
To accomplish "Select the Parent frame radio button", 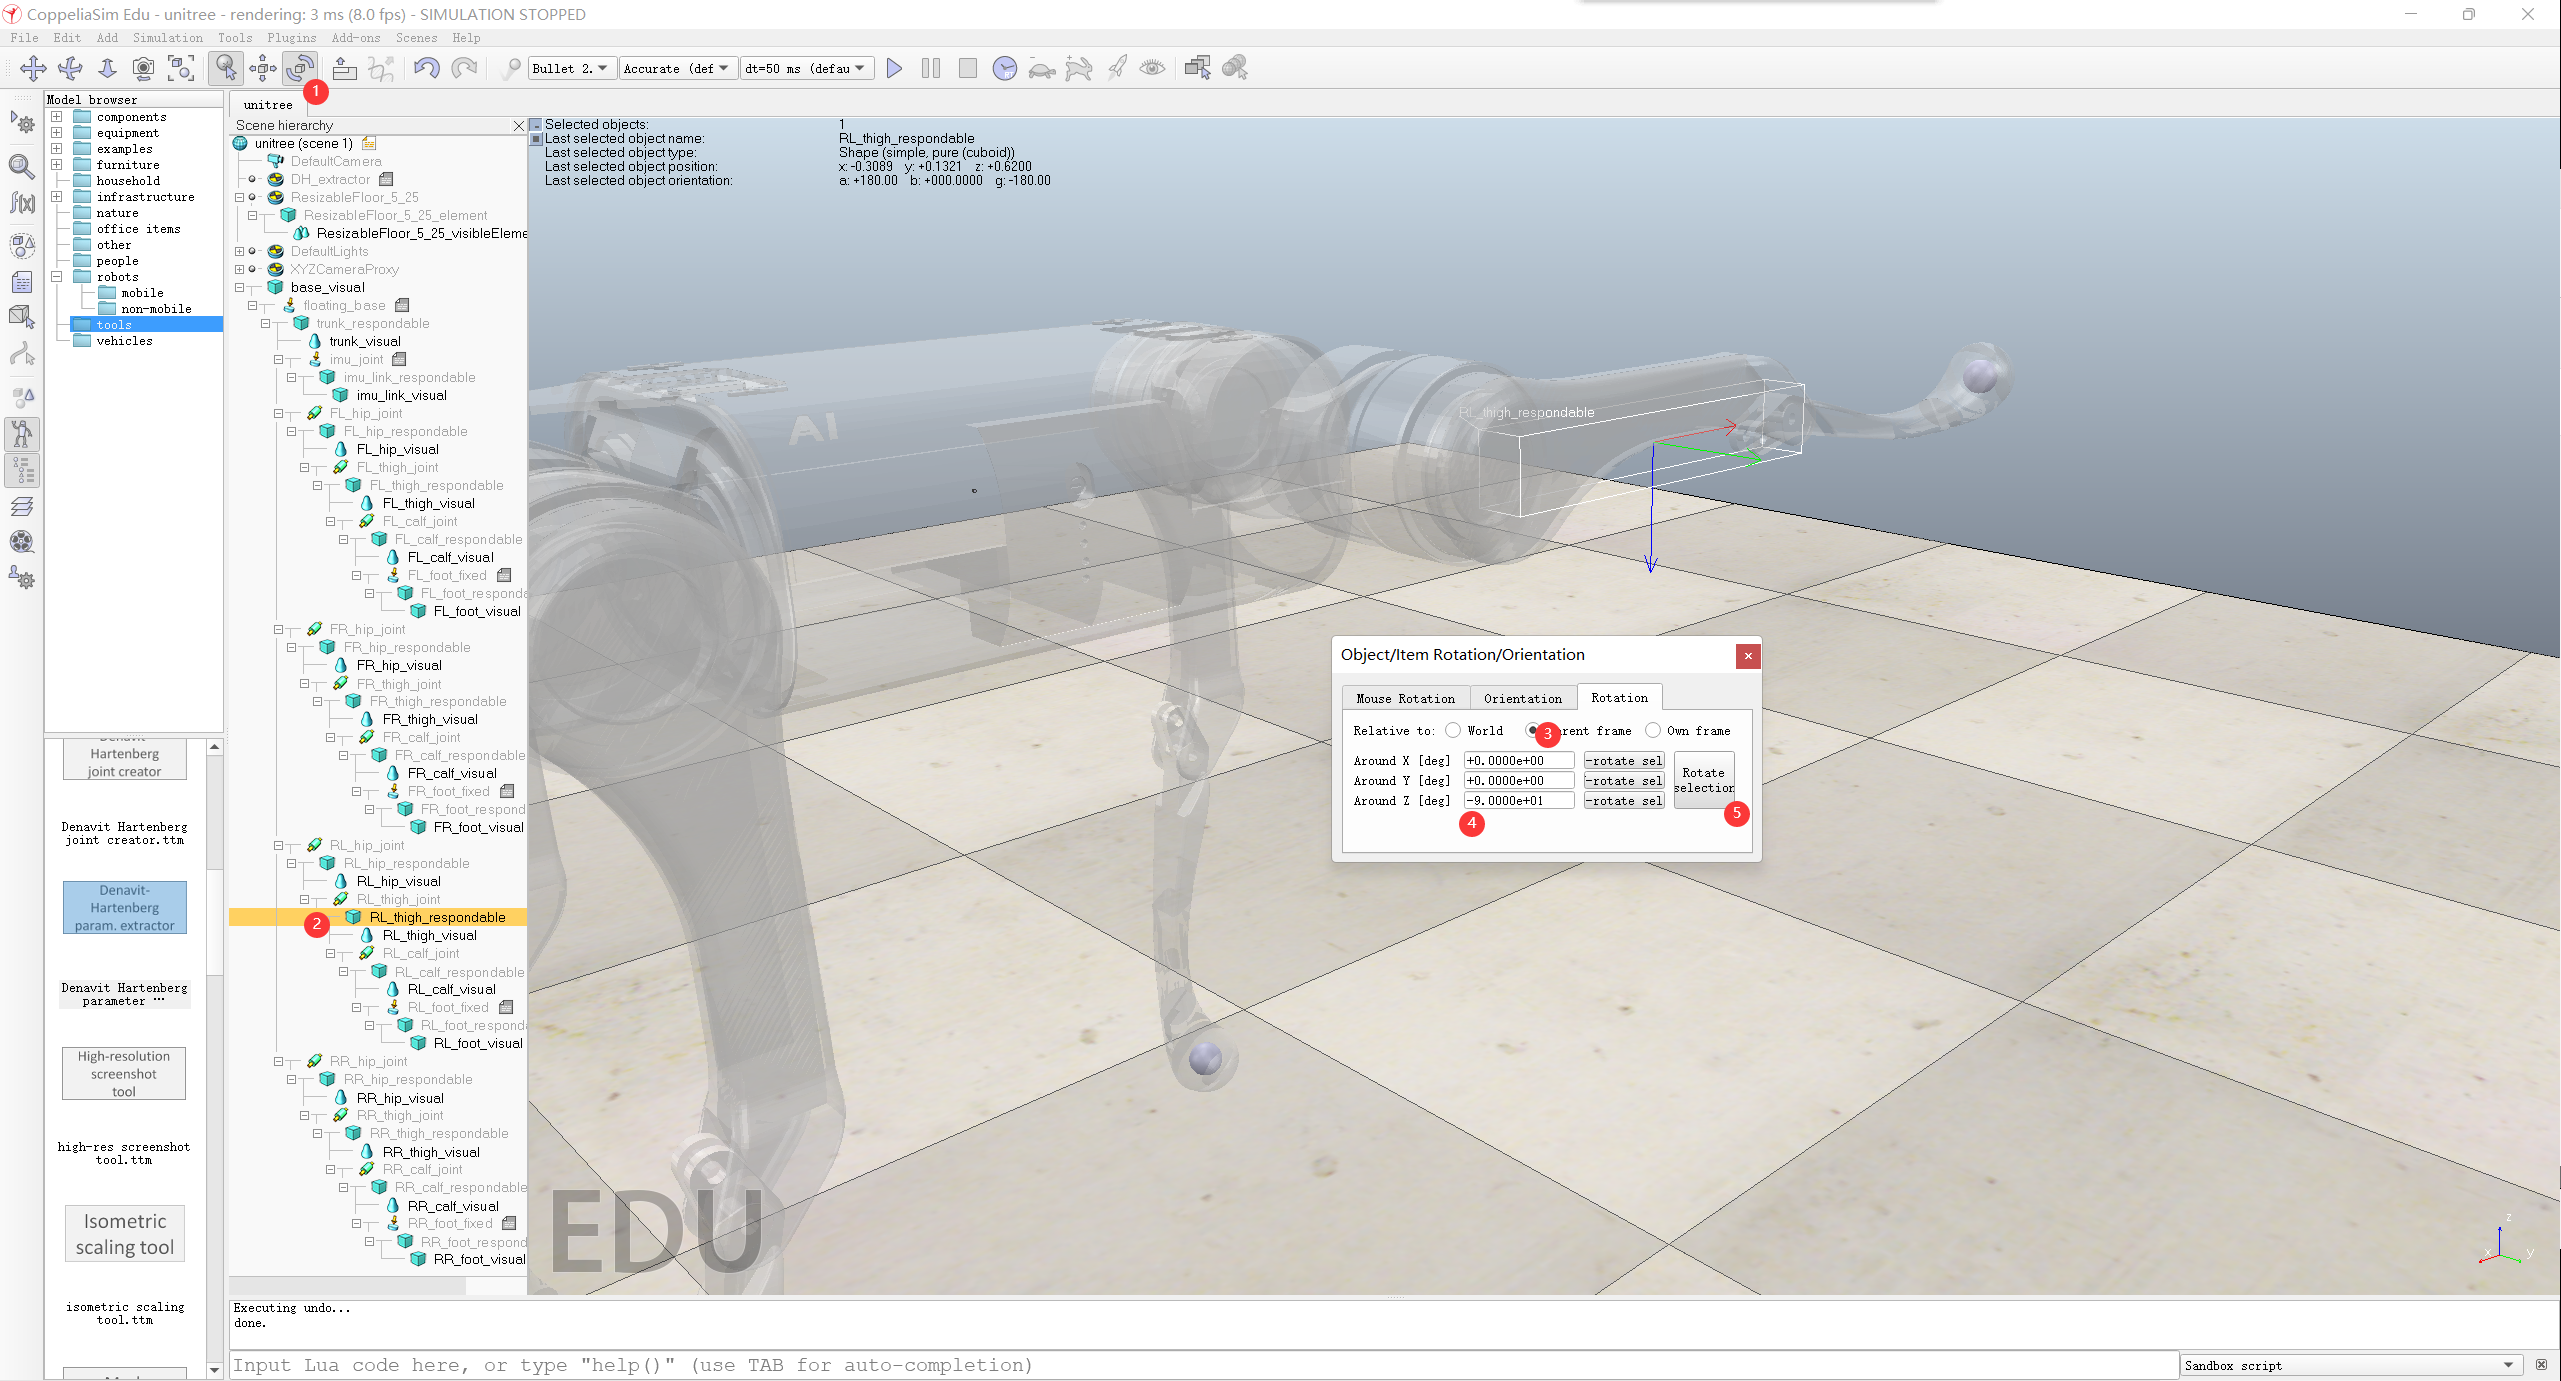I will (x=1532, y=731).
